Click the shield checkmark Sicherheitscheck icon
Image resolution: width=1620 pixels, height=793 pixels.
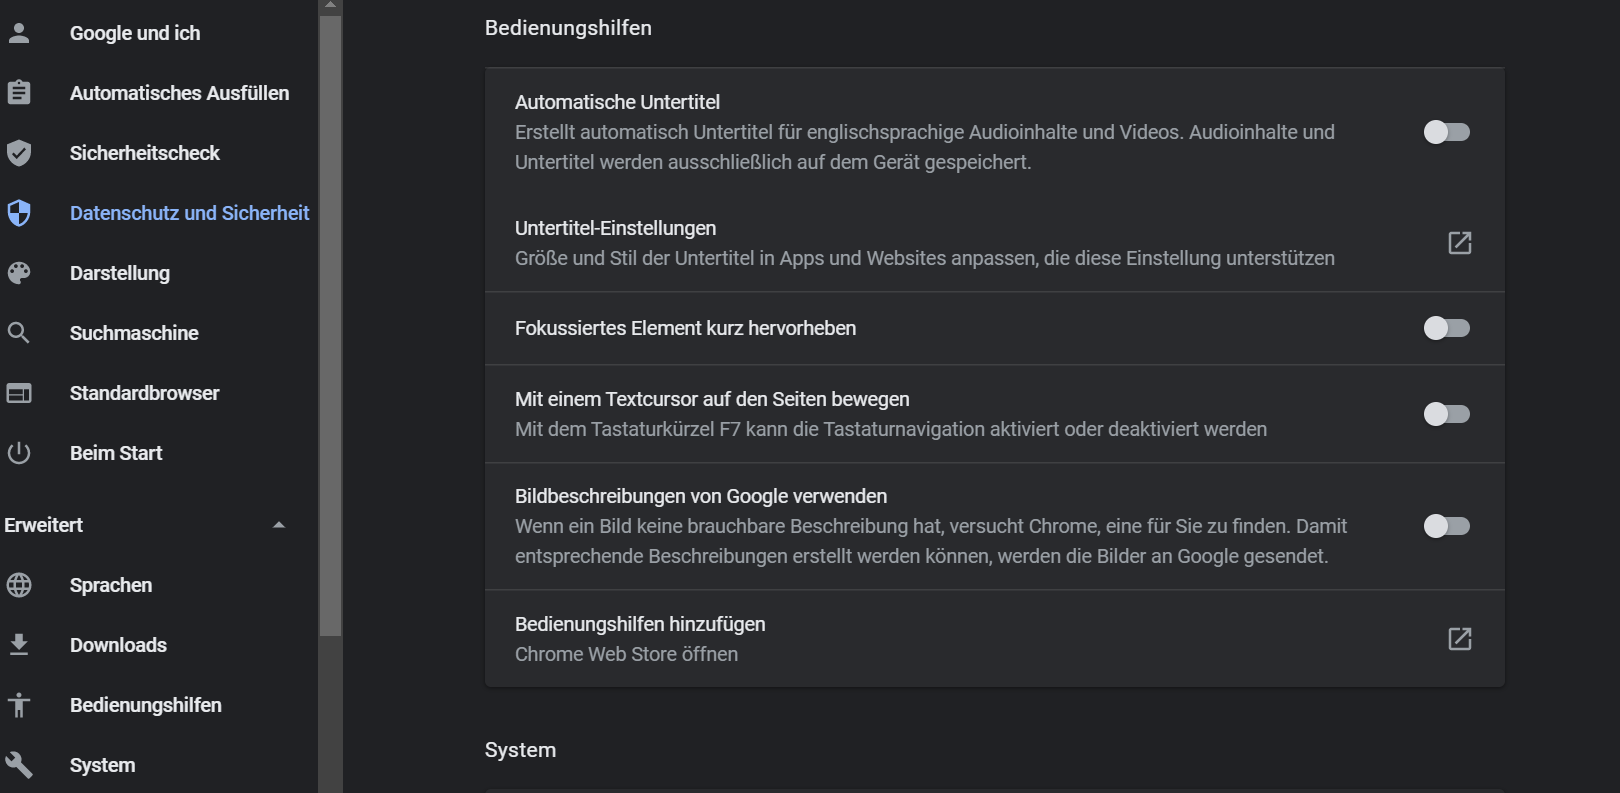tap(19, 153)
